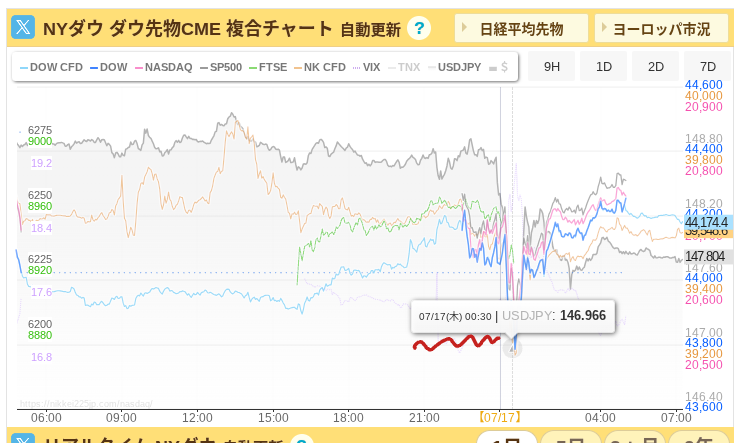
Task: Enable the TNX series in the legend
Action: point(404,67)
